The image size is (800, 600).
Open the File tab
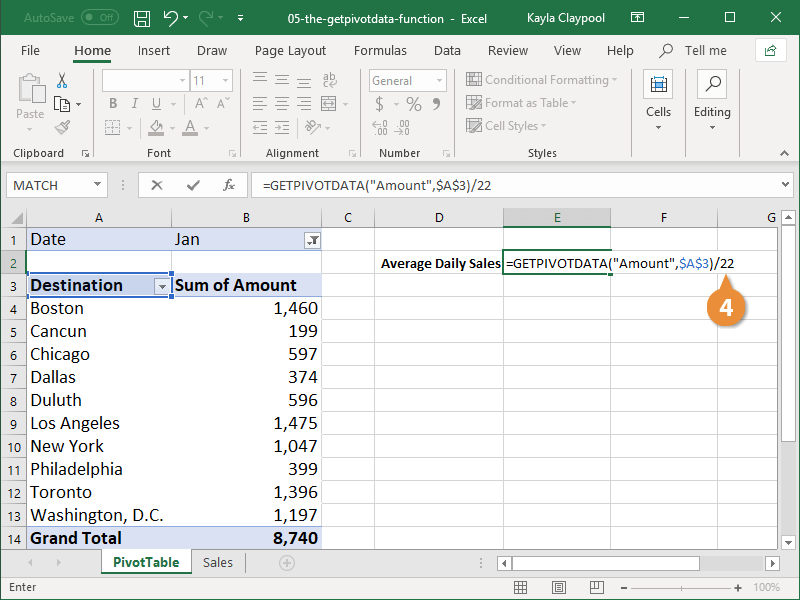click(30, 51)
